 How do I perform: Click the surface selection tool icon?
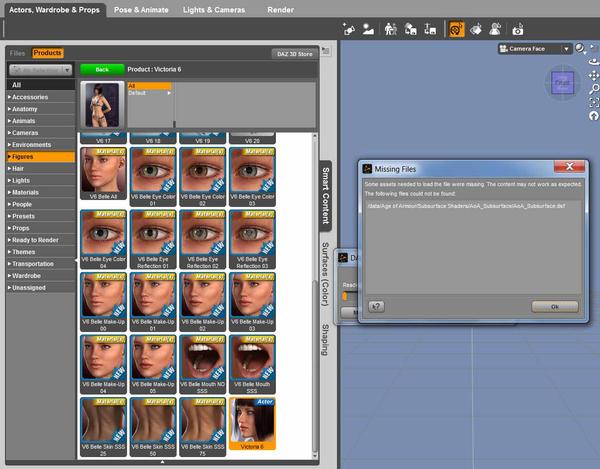(476, 29)
